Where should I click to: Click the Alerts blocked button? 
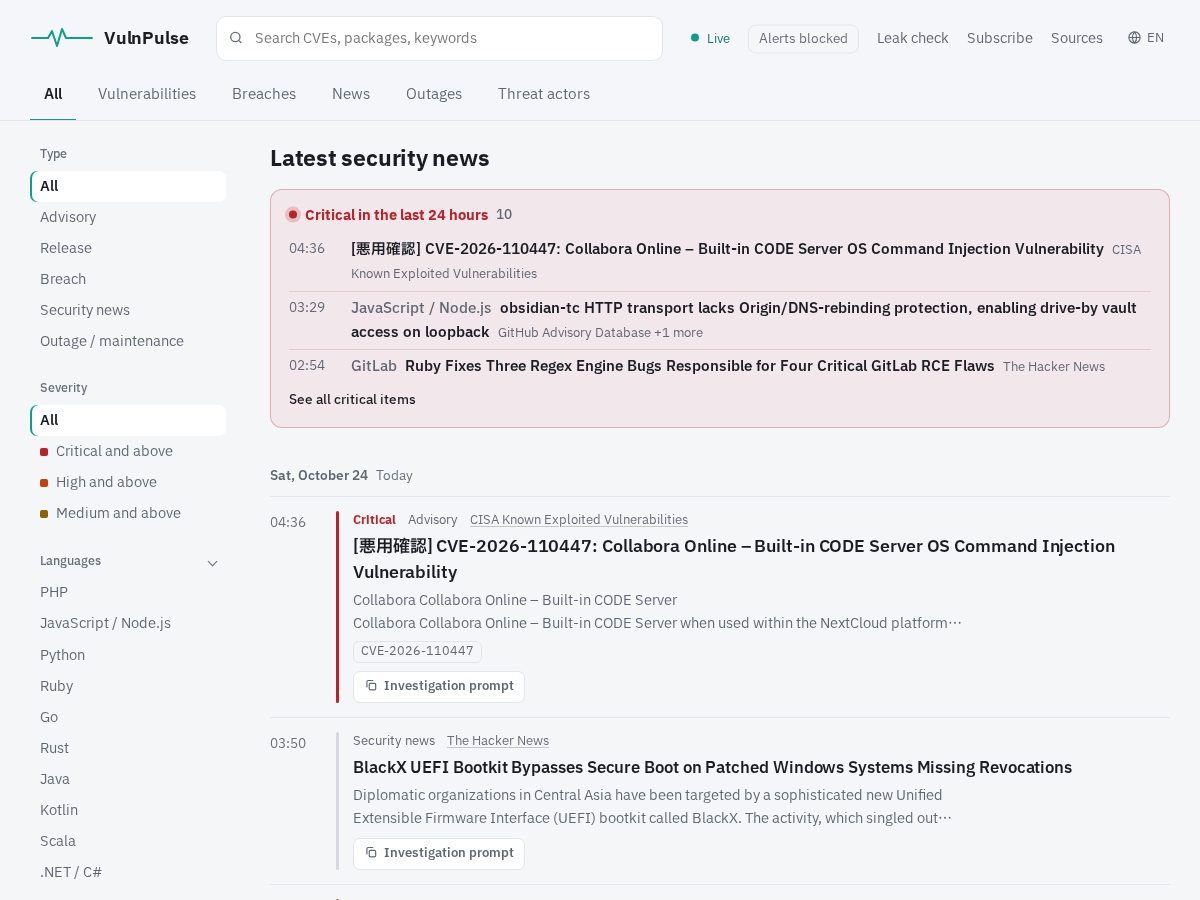point(803,39)
